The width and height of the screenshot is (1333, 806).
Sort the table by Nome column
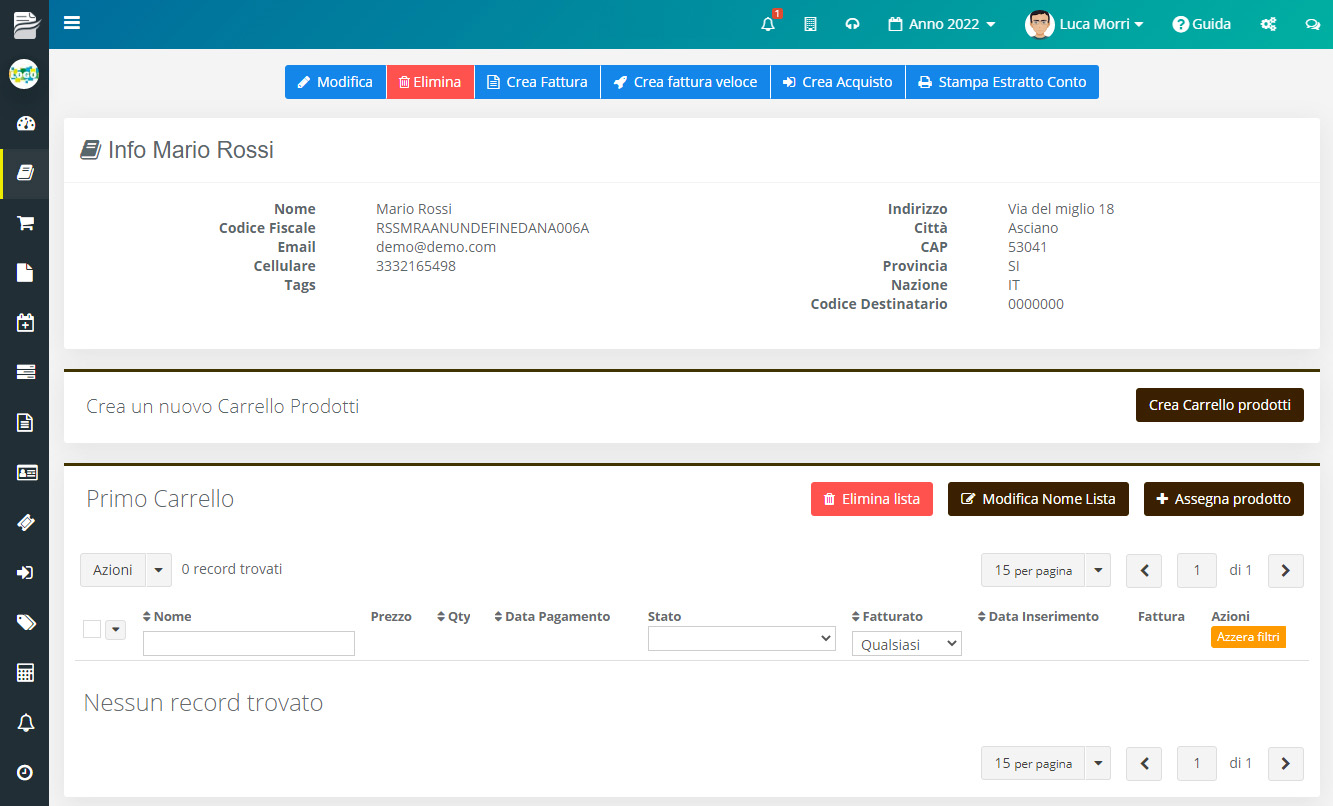click(x=172, y=617)
